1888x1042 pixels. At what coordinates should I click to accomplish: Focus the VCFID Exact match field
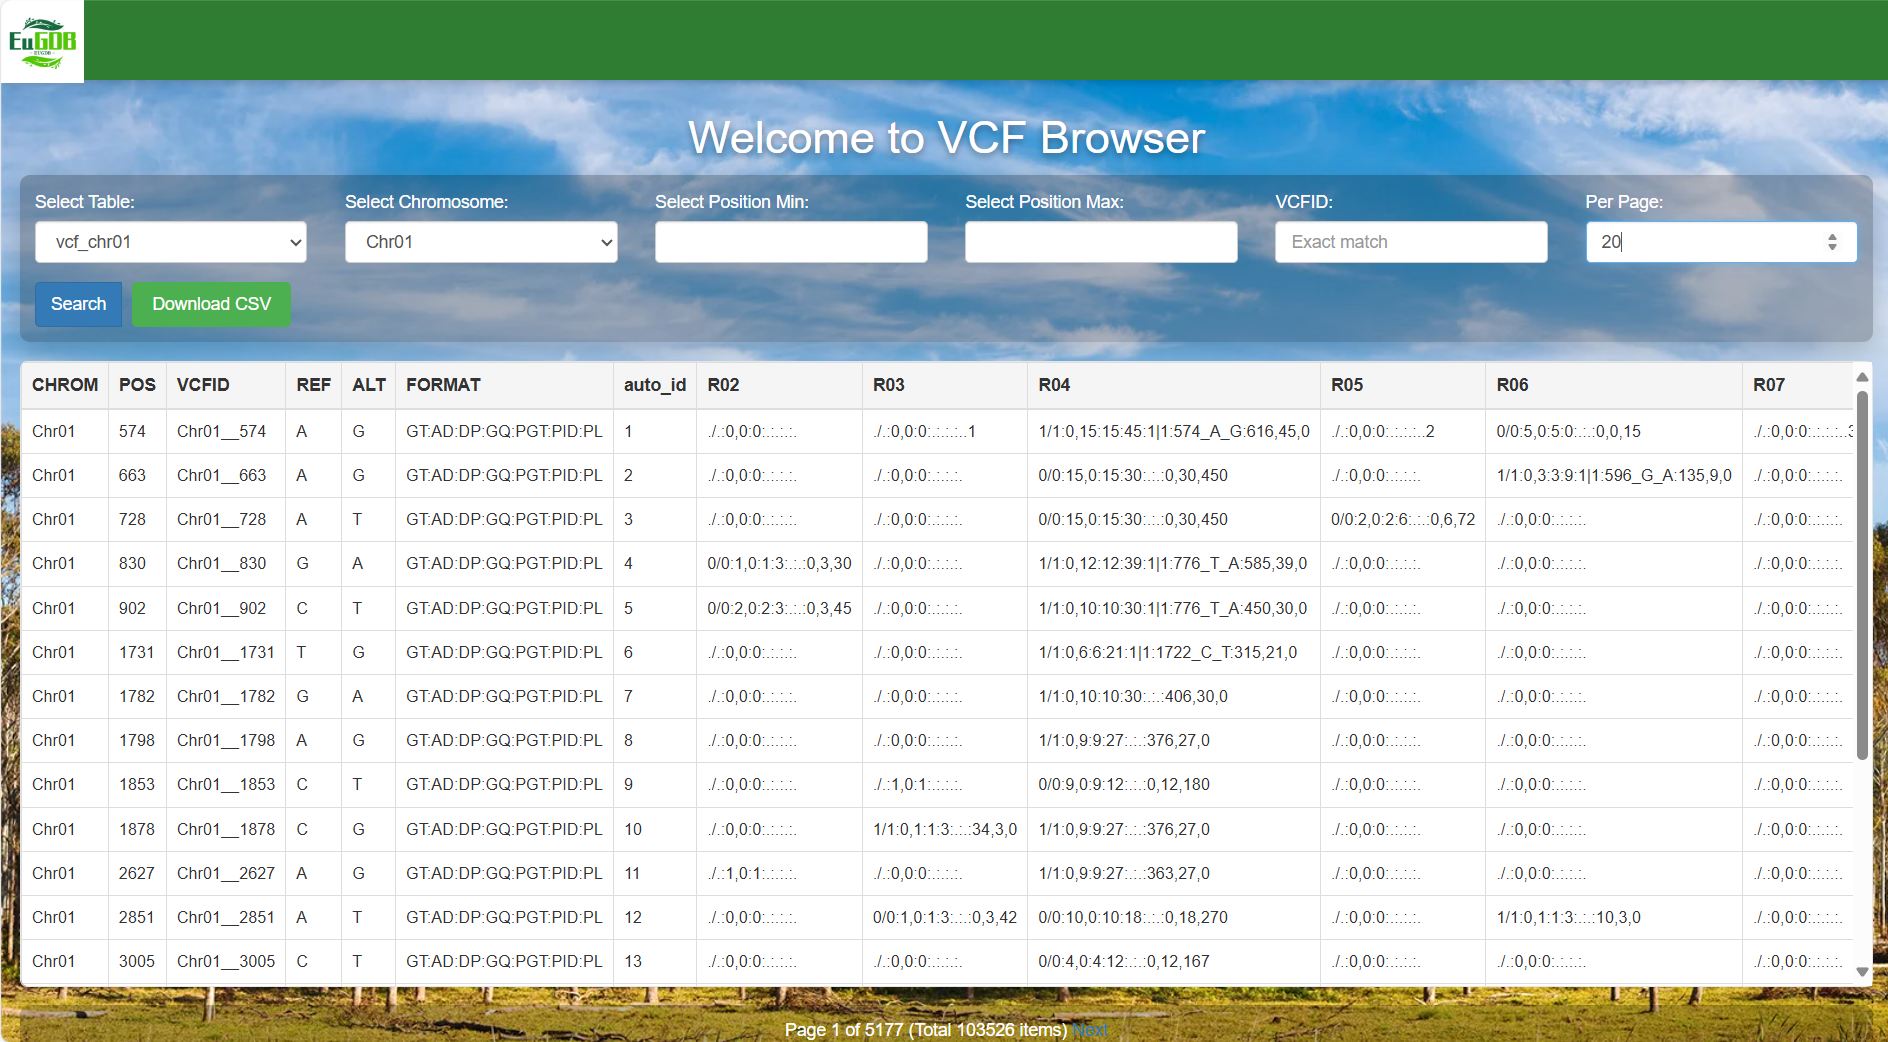[x=1410, y=242]
